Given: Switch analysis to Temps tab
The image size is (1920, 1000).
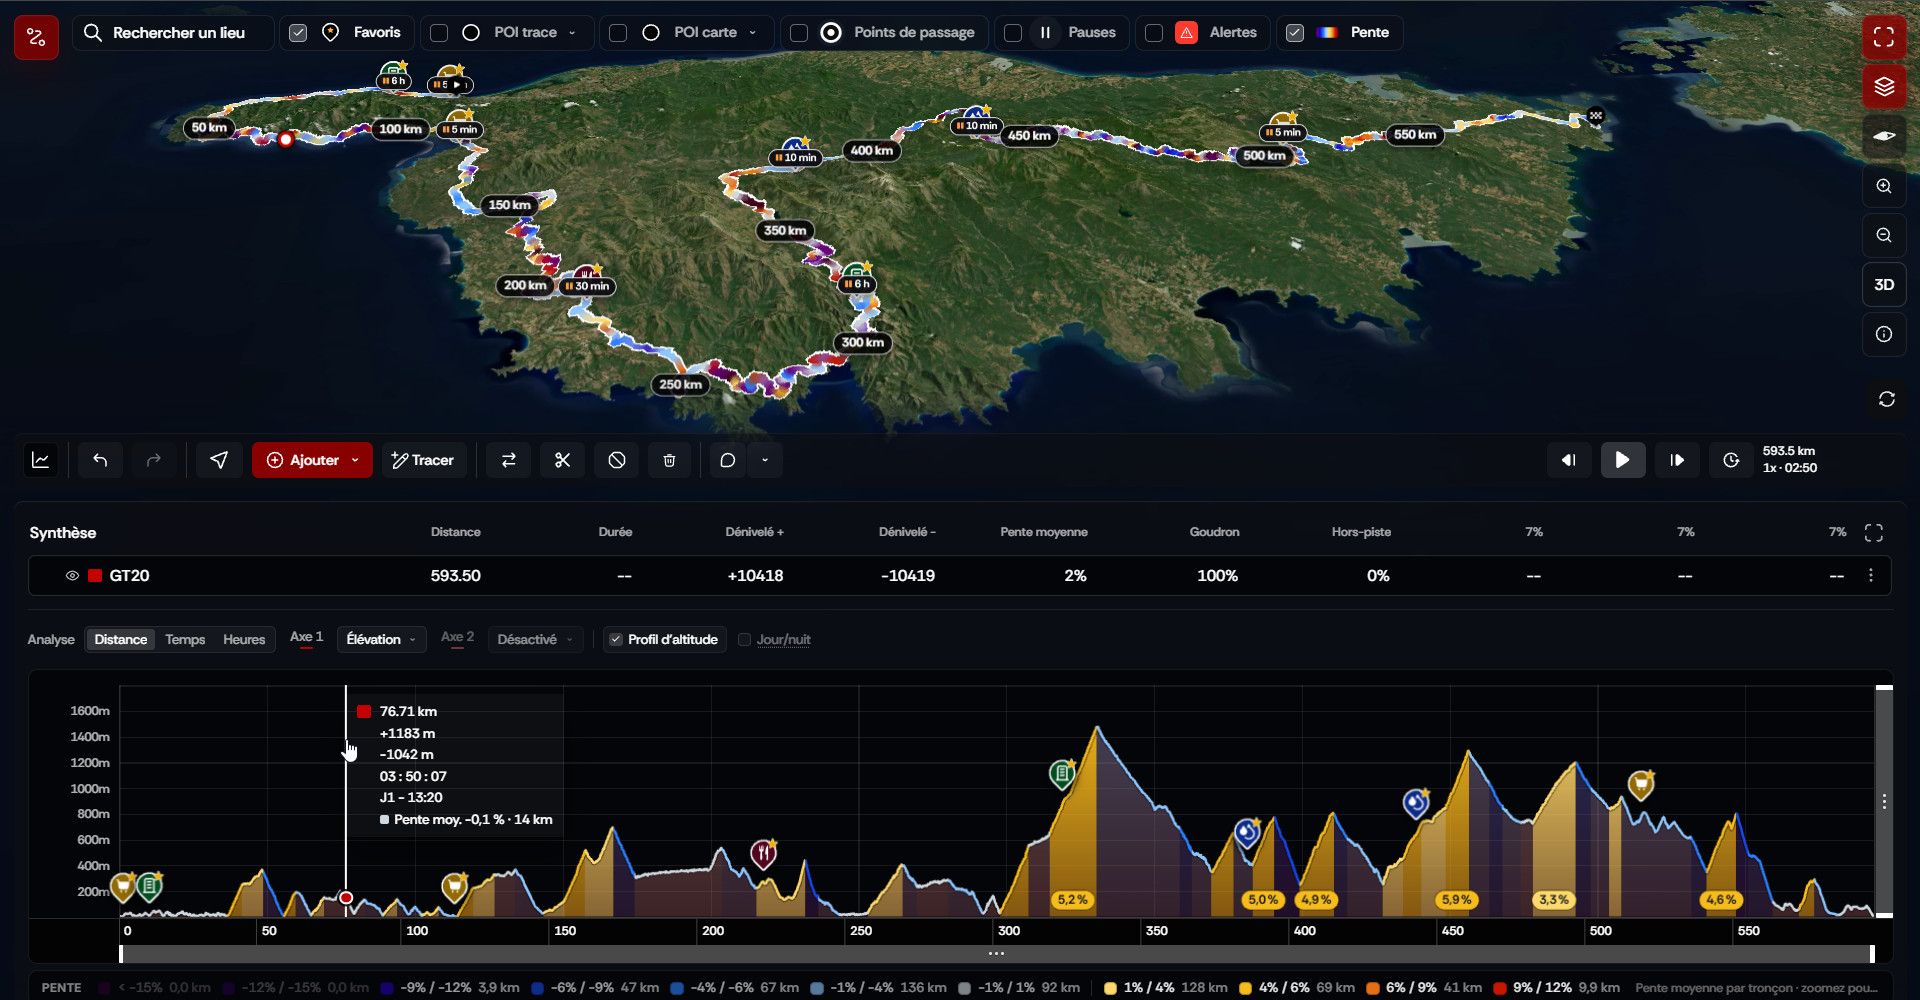Looking at the screenshot, I should (185, 640).
